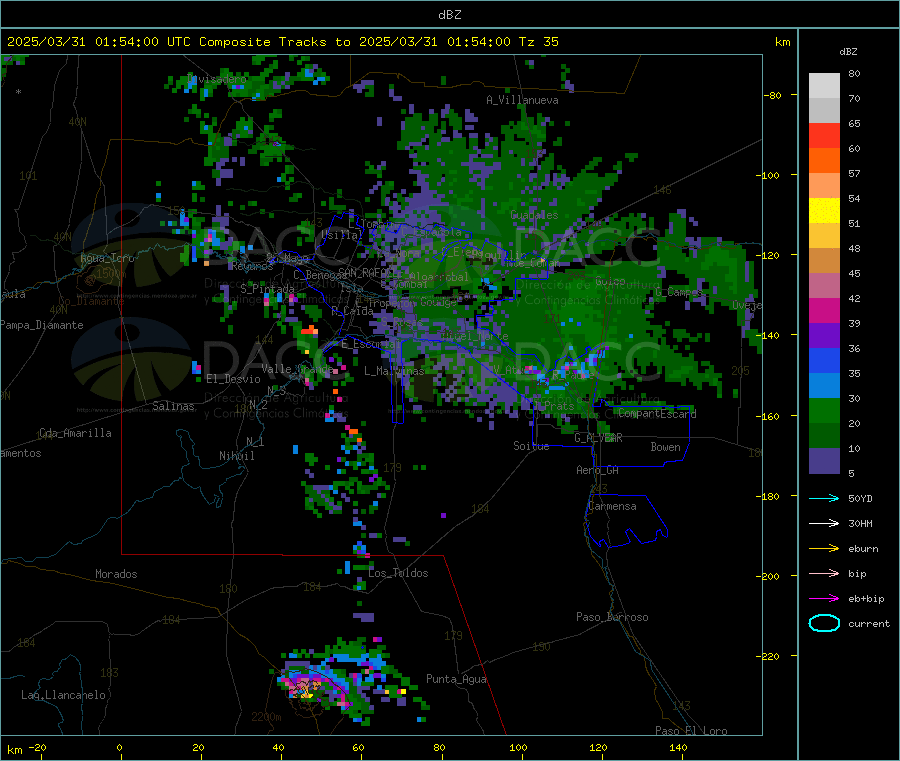The width and height of the screenshot is (900, 761).
Task: Click the Carmensa blue polygon outline
Action: tap(626, 519)
